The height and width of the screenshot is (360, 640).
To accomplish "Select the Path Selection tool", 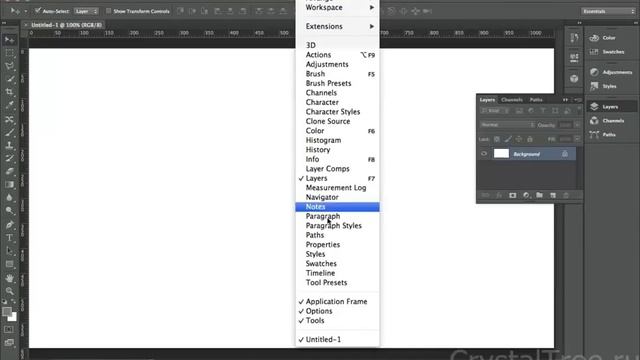I will click(9, 251).
